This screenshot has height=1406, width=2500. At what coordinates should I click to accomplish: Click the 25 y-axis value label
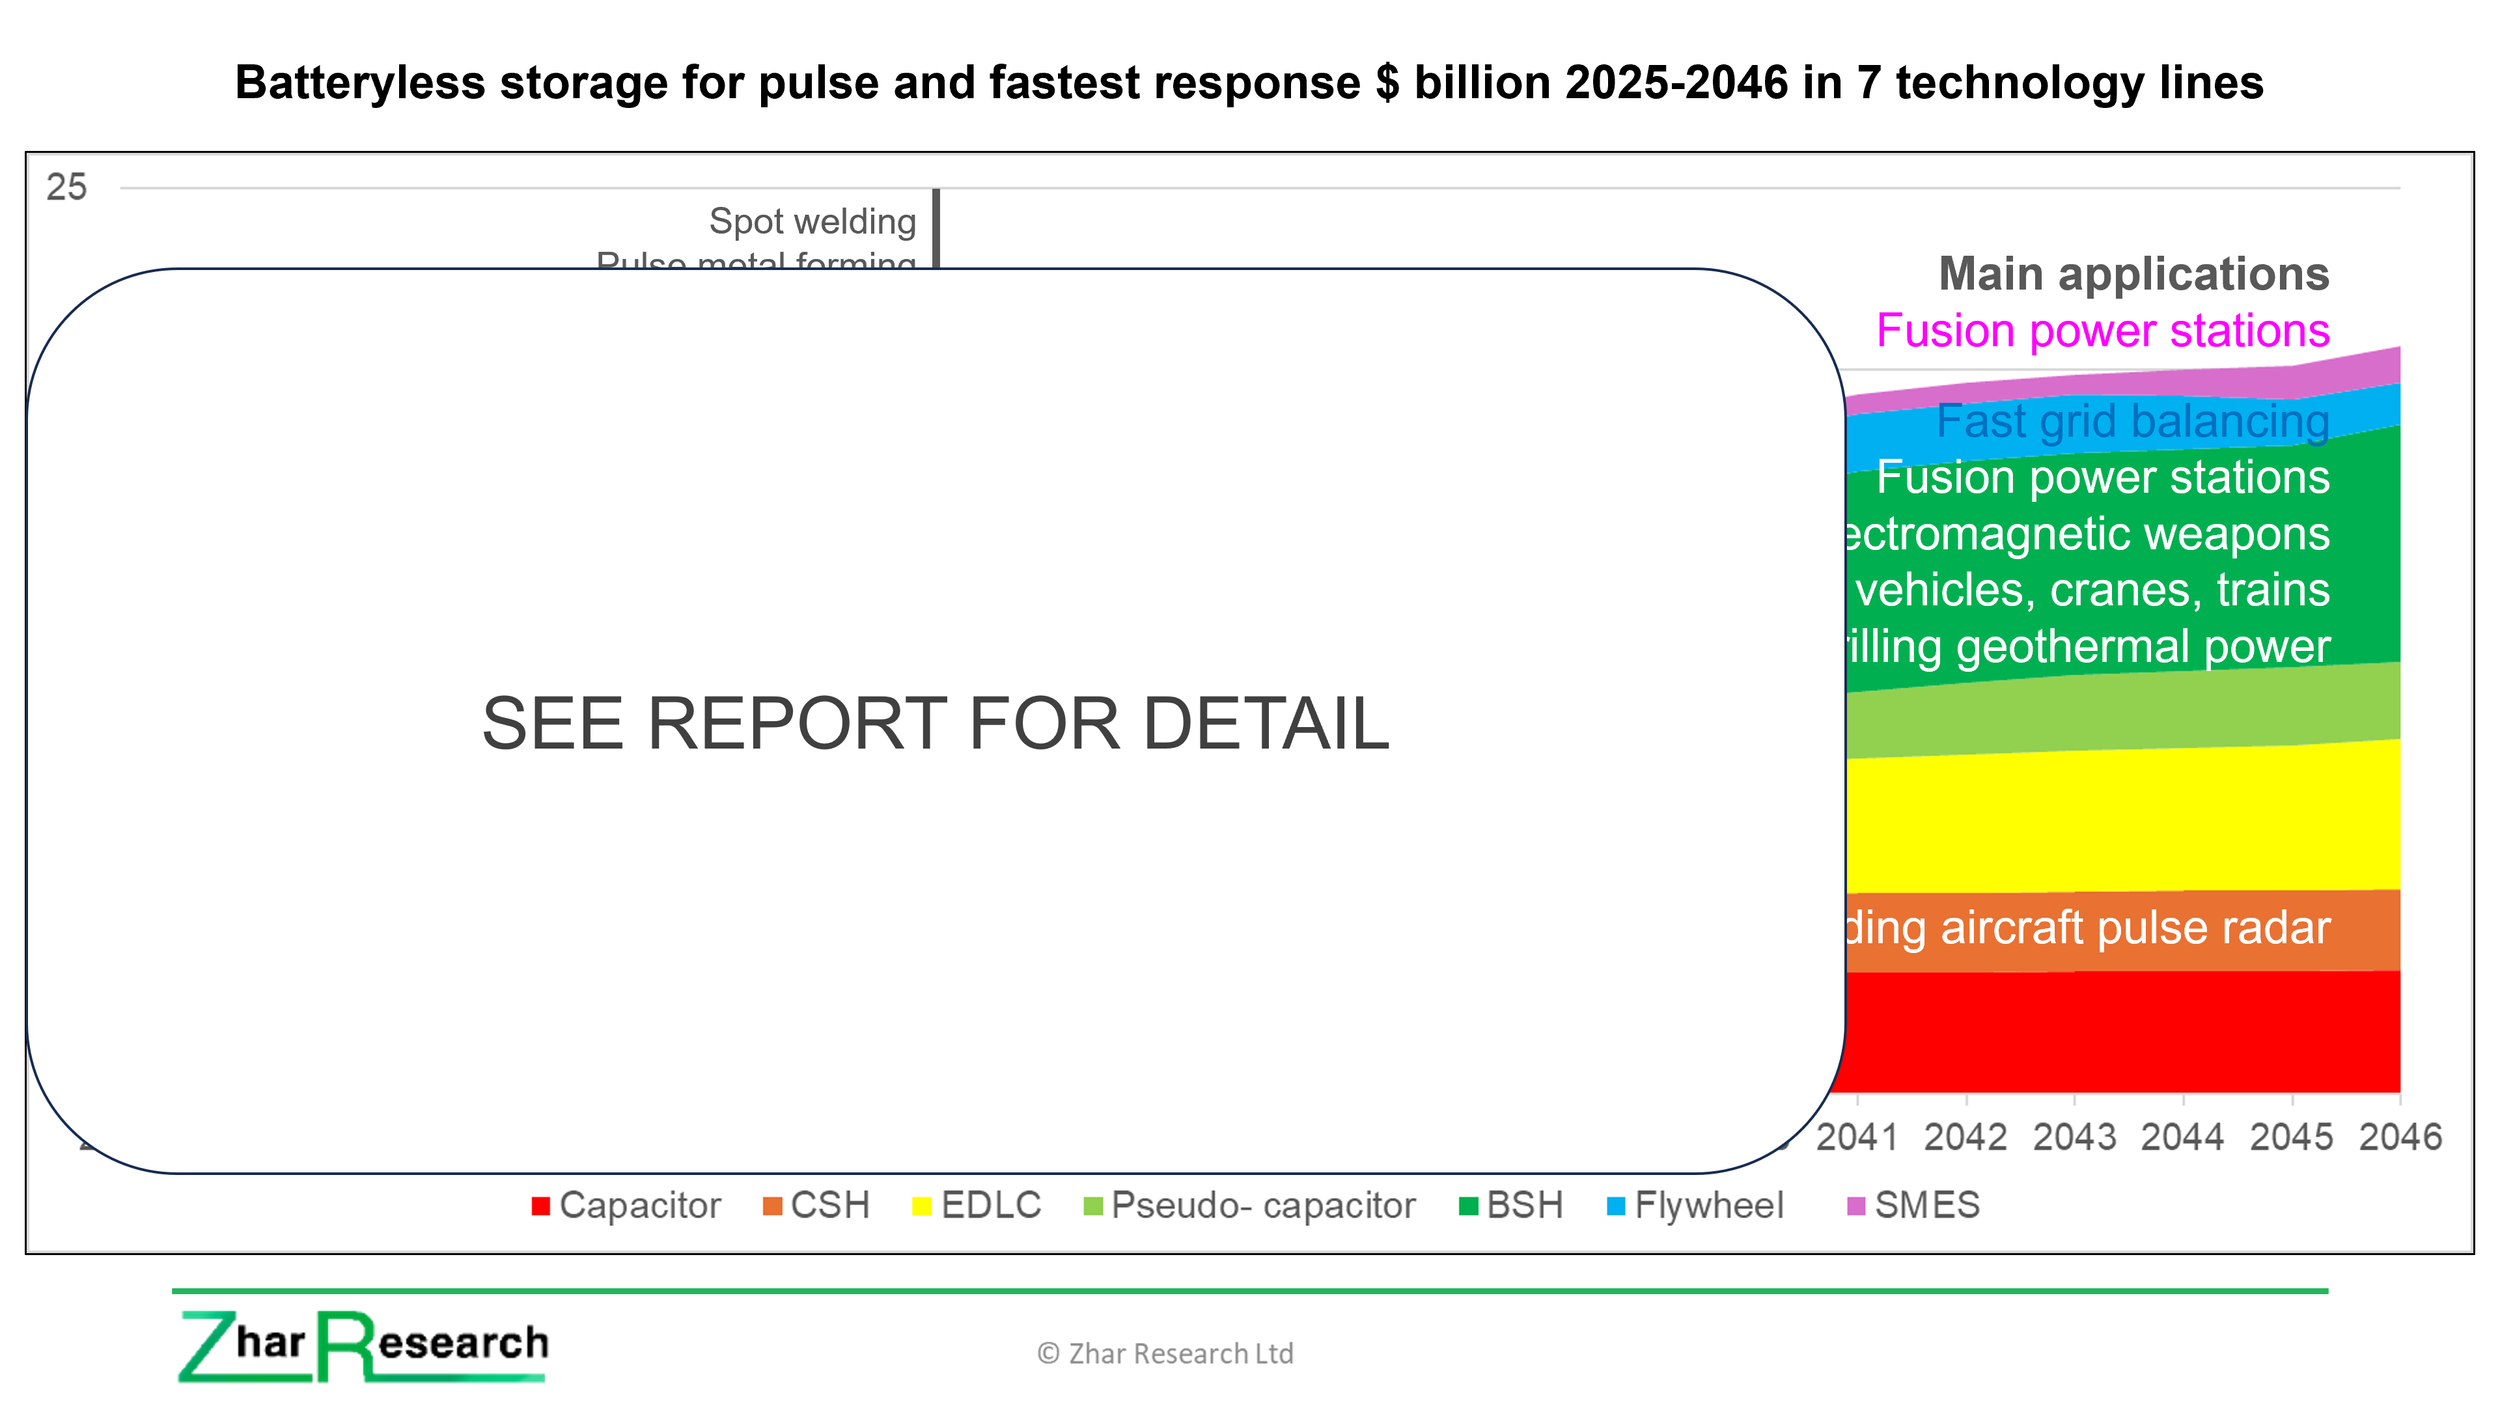67,187
